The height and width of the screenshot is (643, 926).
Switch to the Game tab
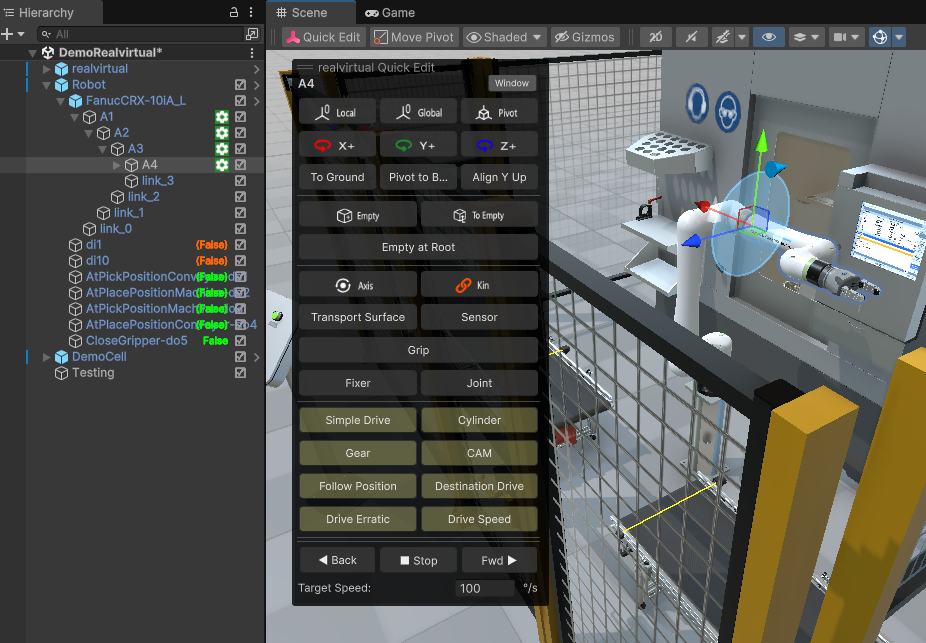tap(390, 12)
